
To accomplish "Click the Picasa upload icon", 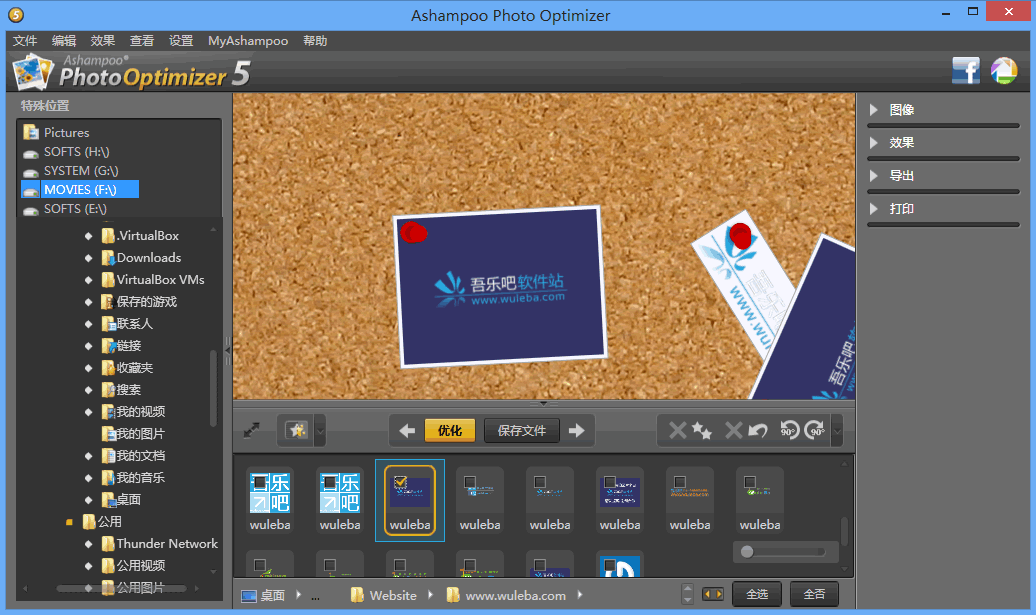I will (x=1004, y=70).
